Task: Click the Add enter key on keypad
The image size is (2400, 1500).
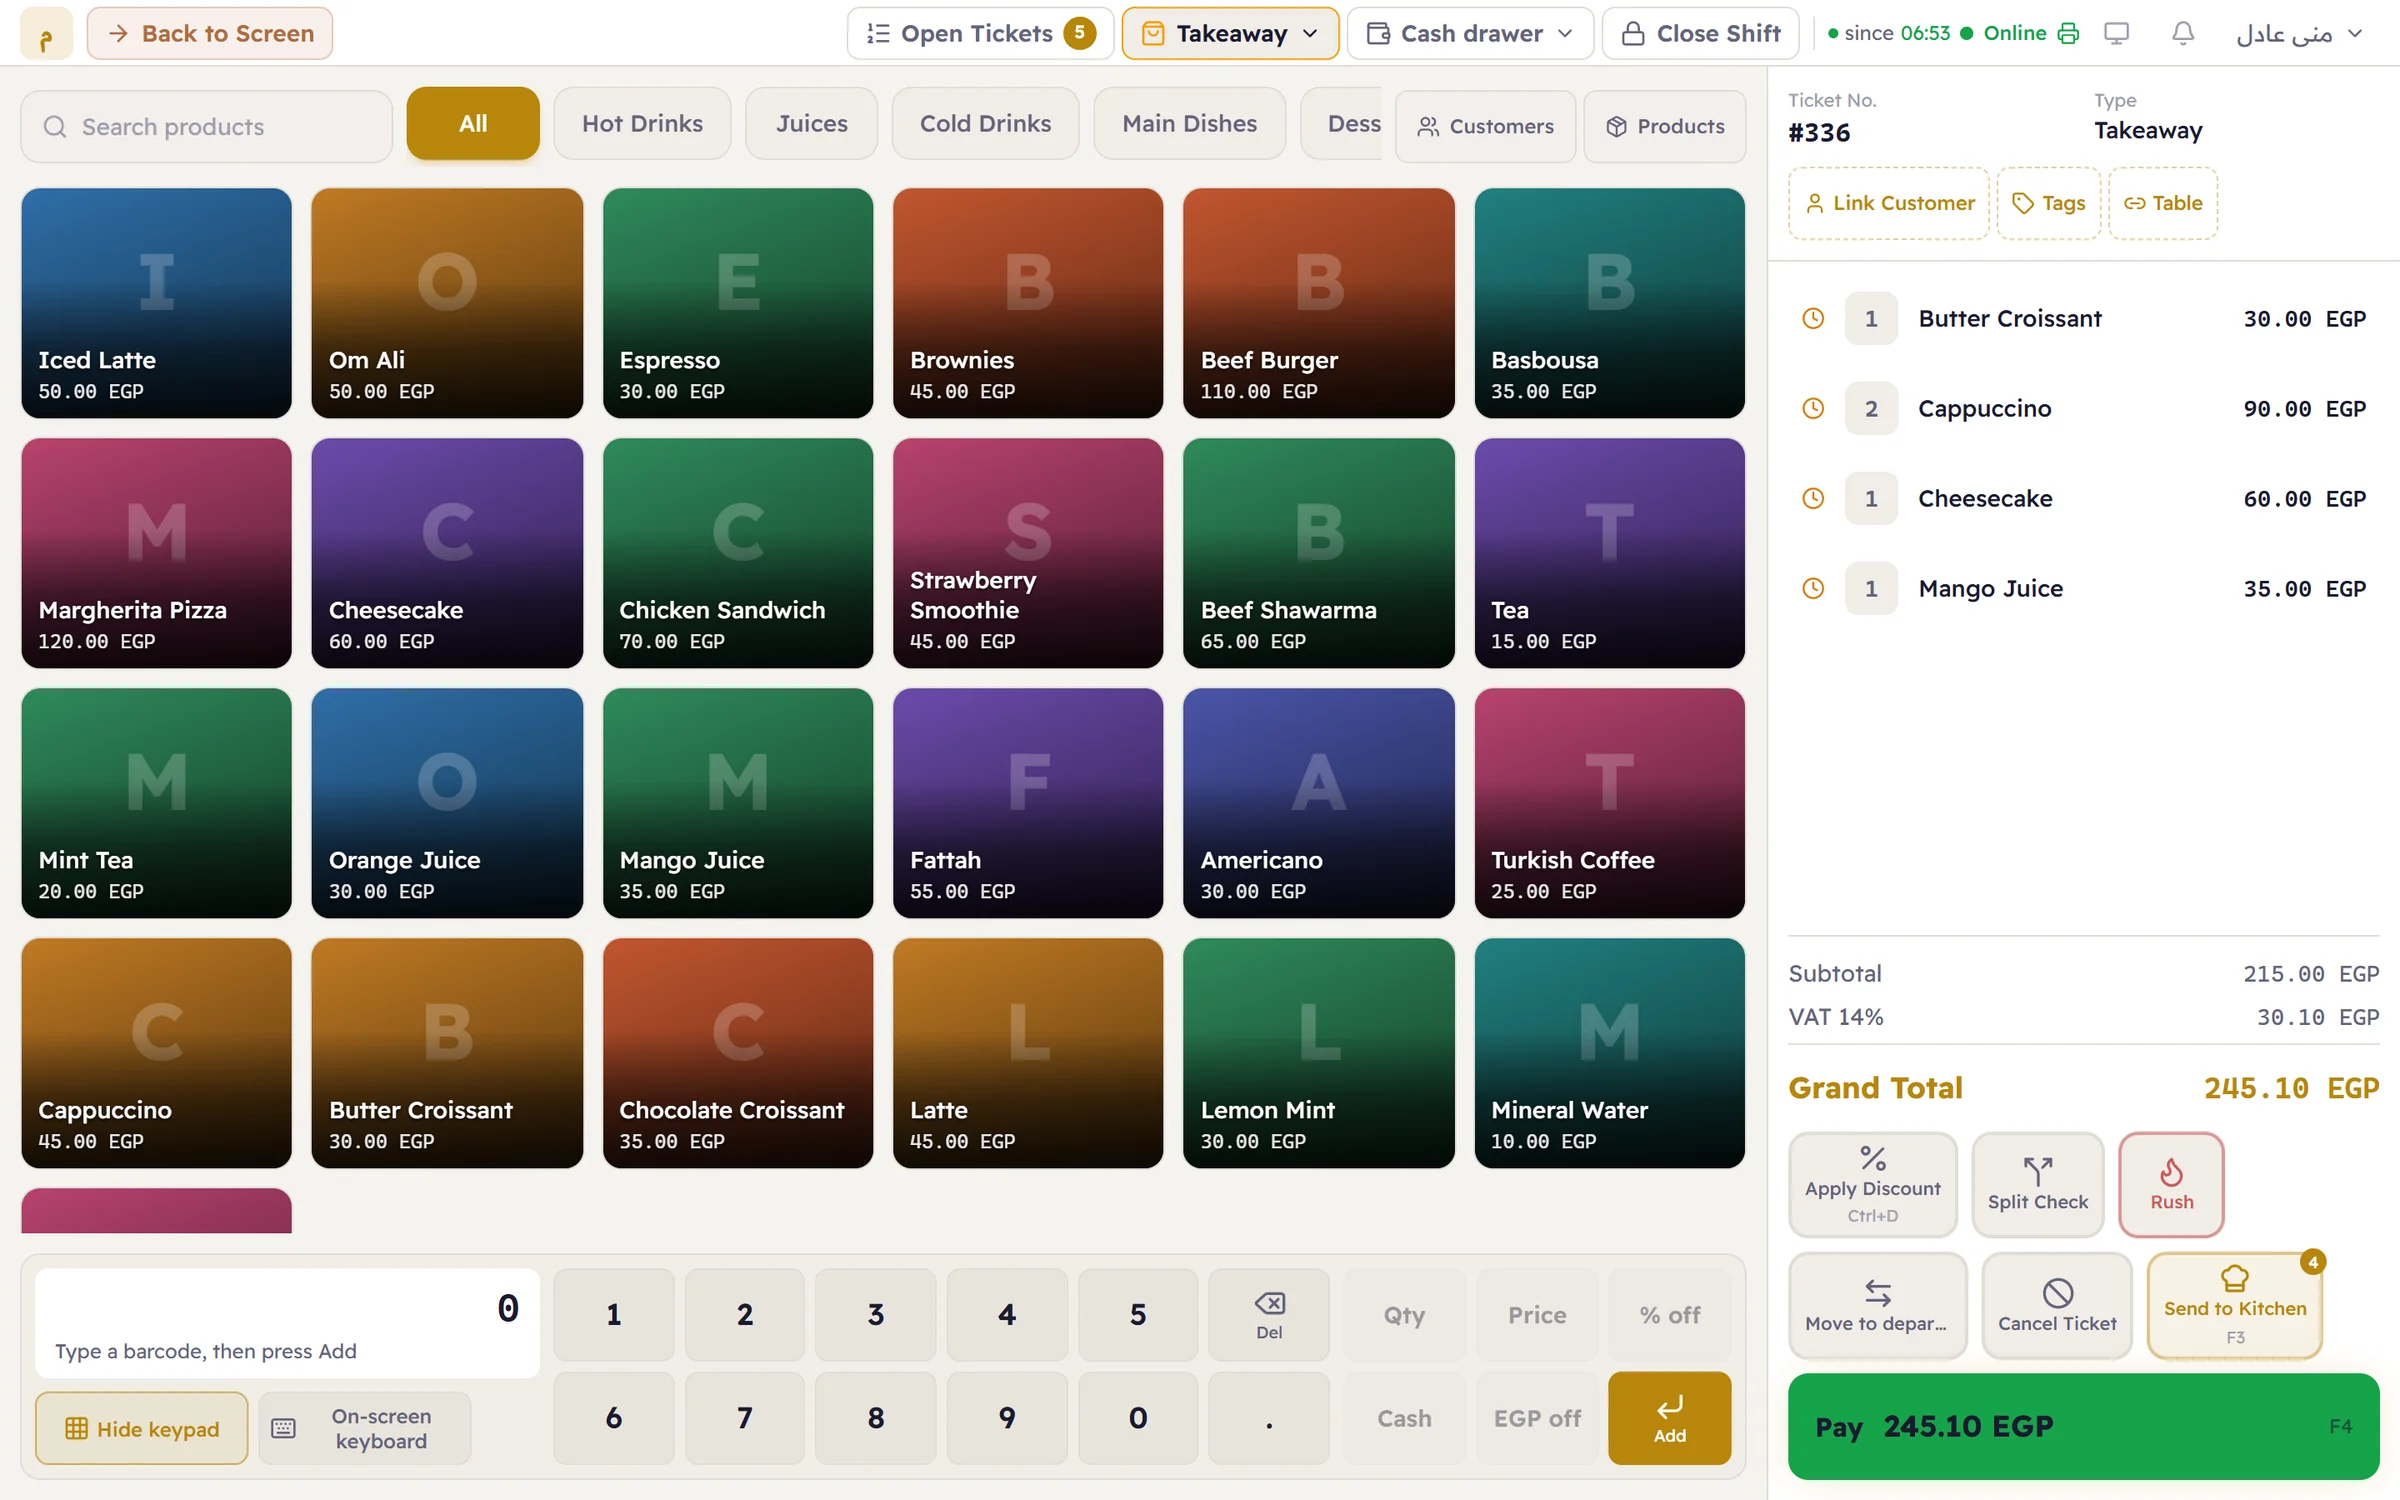Action: point(1669,1418)
